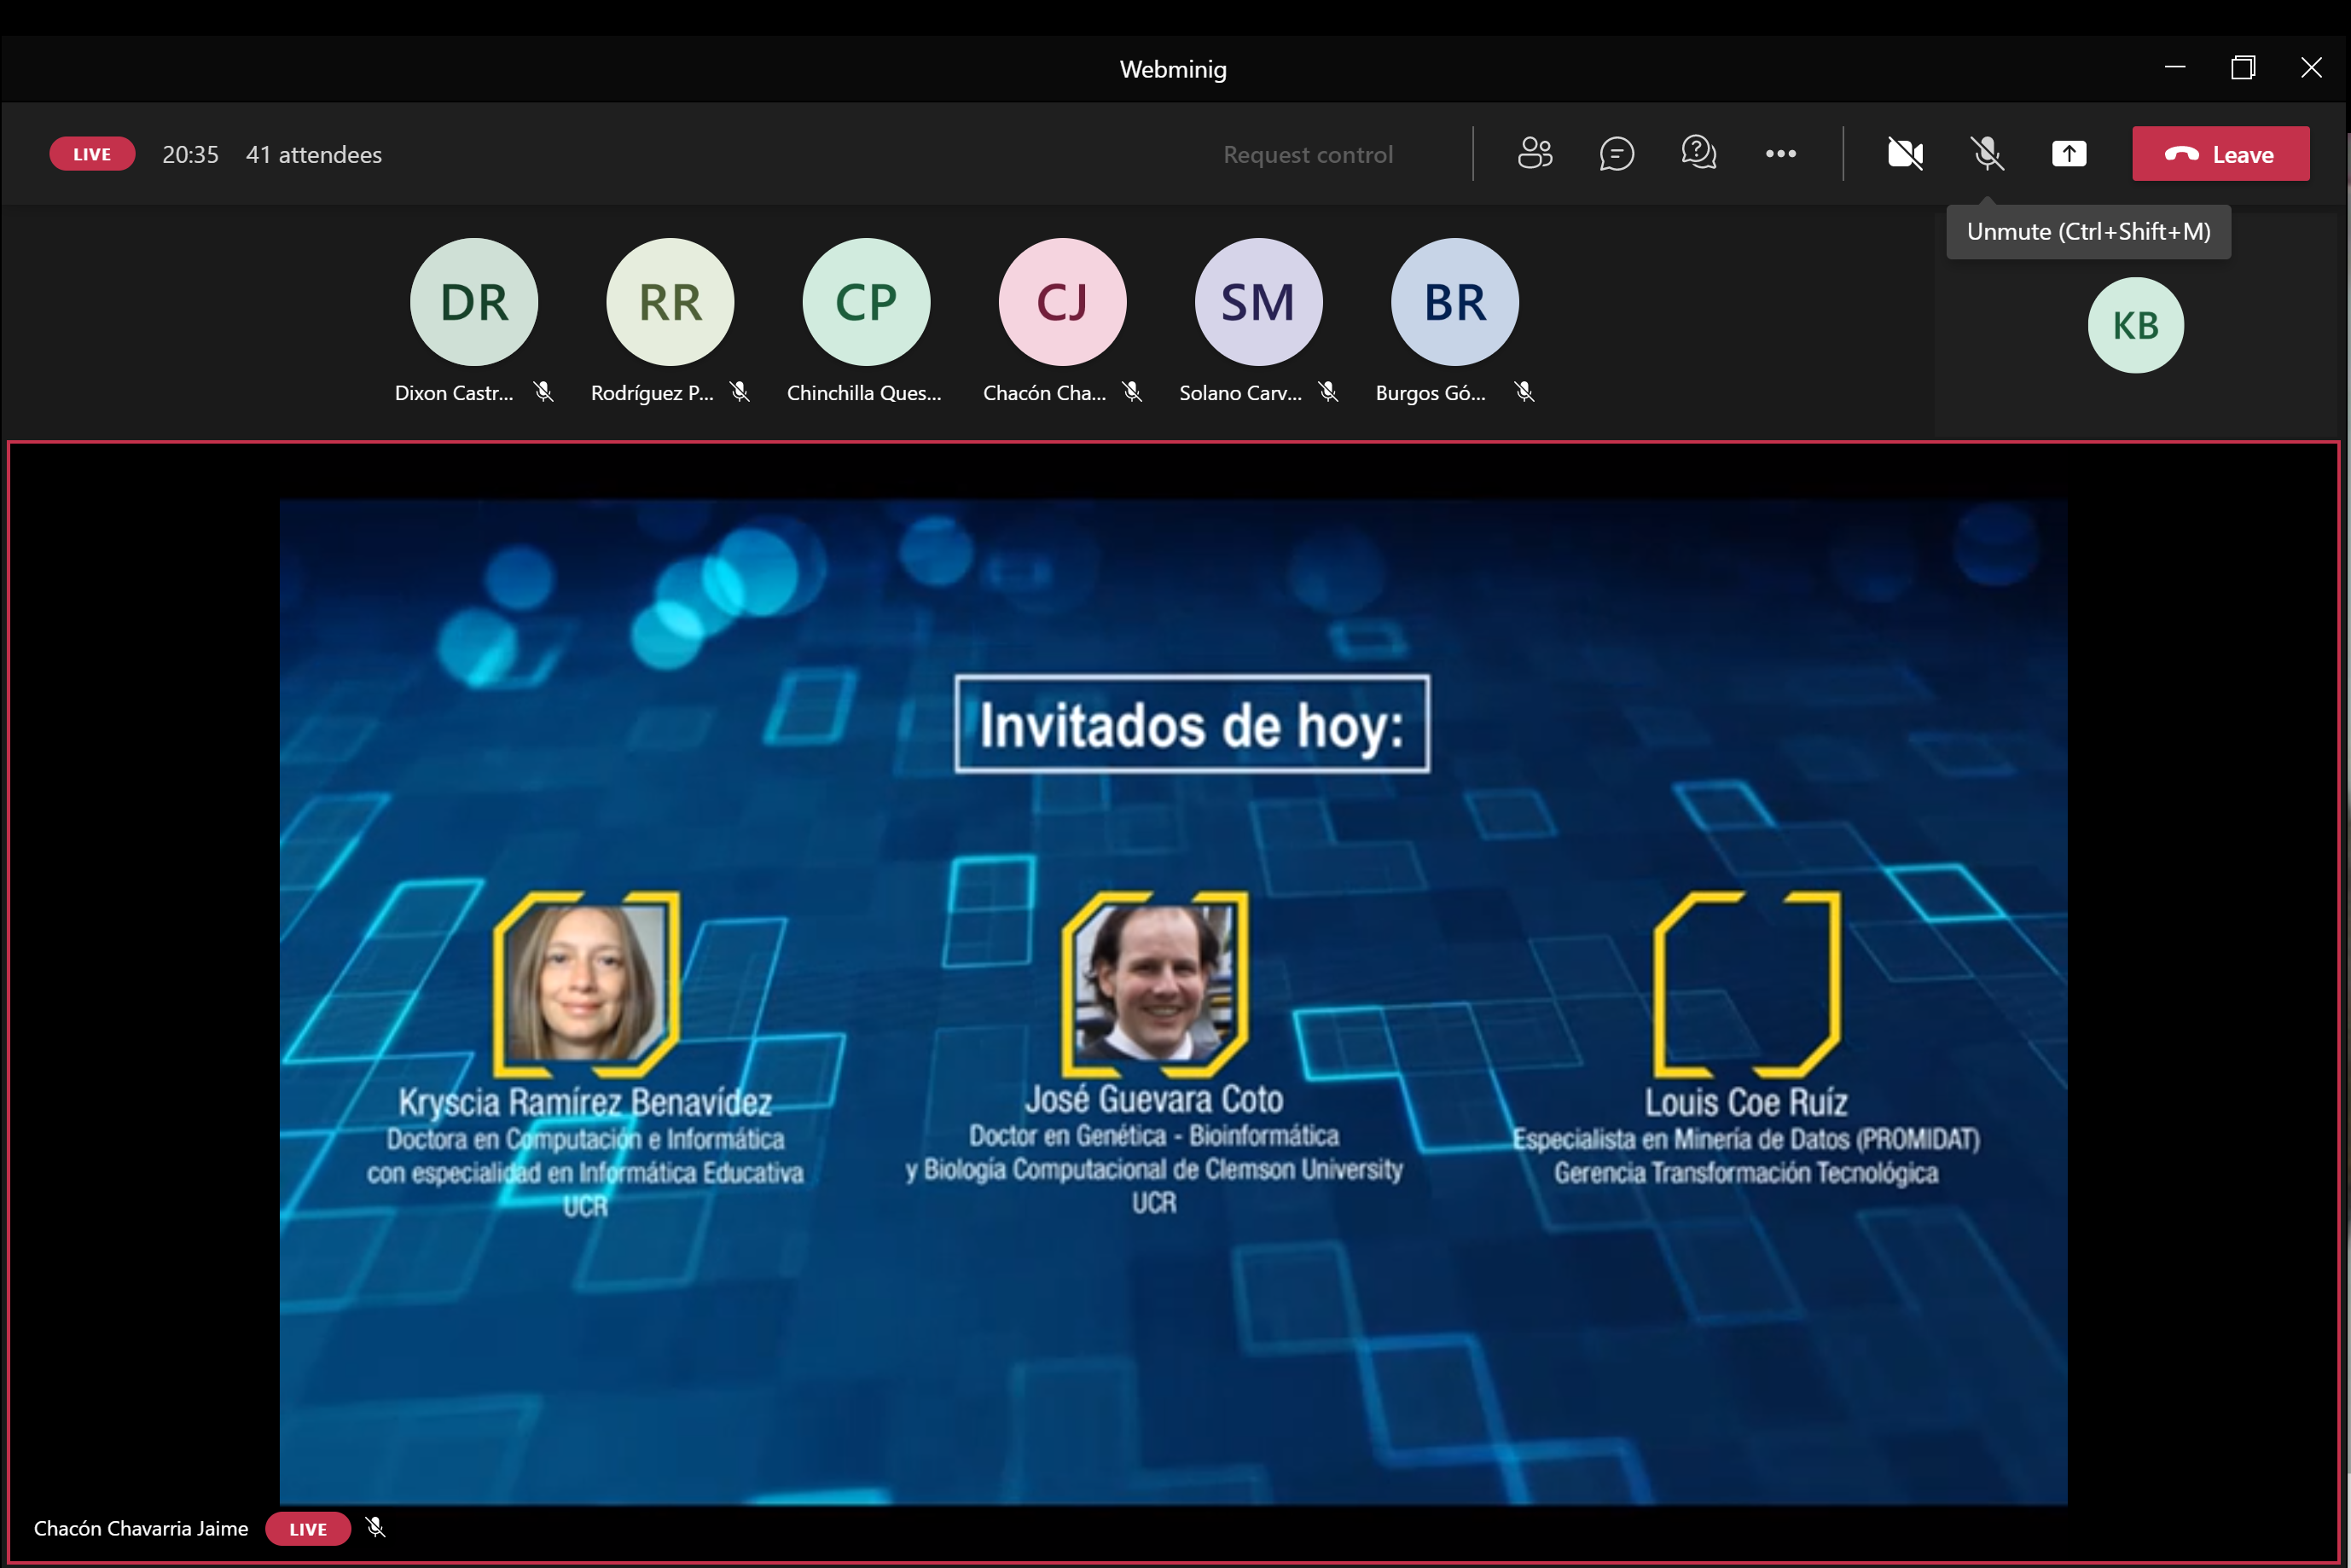Image resolution: width=2351 pixels, height=1568 pixels.
Task: Click the presenter name Chacón Chavarria Jaime
Action: pyautogui.click(x=141, y=1528)
